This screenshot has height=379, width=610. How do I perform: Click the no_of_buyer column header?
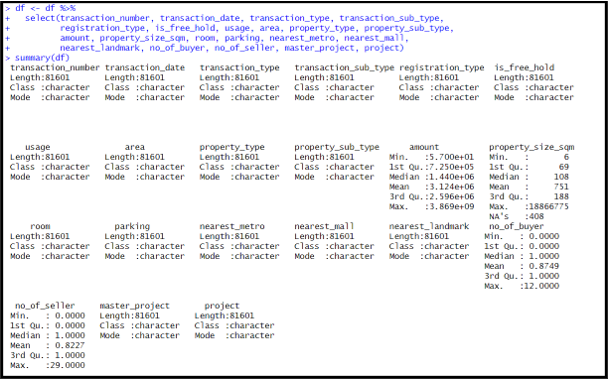tap(516, 226)
